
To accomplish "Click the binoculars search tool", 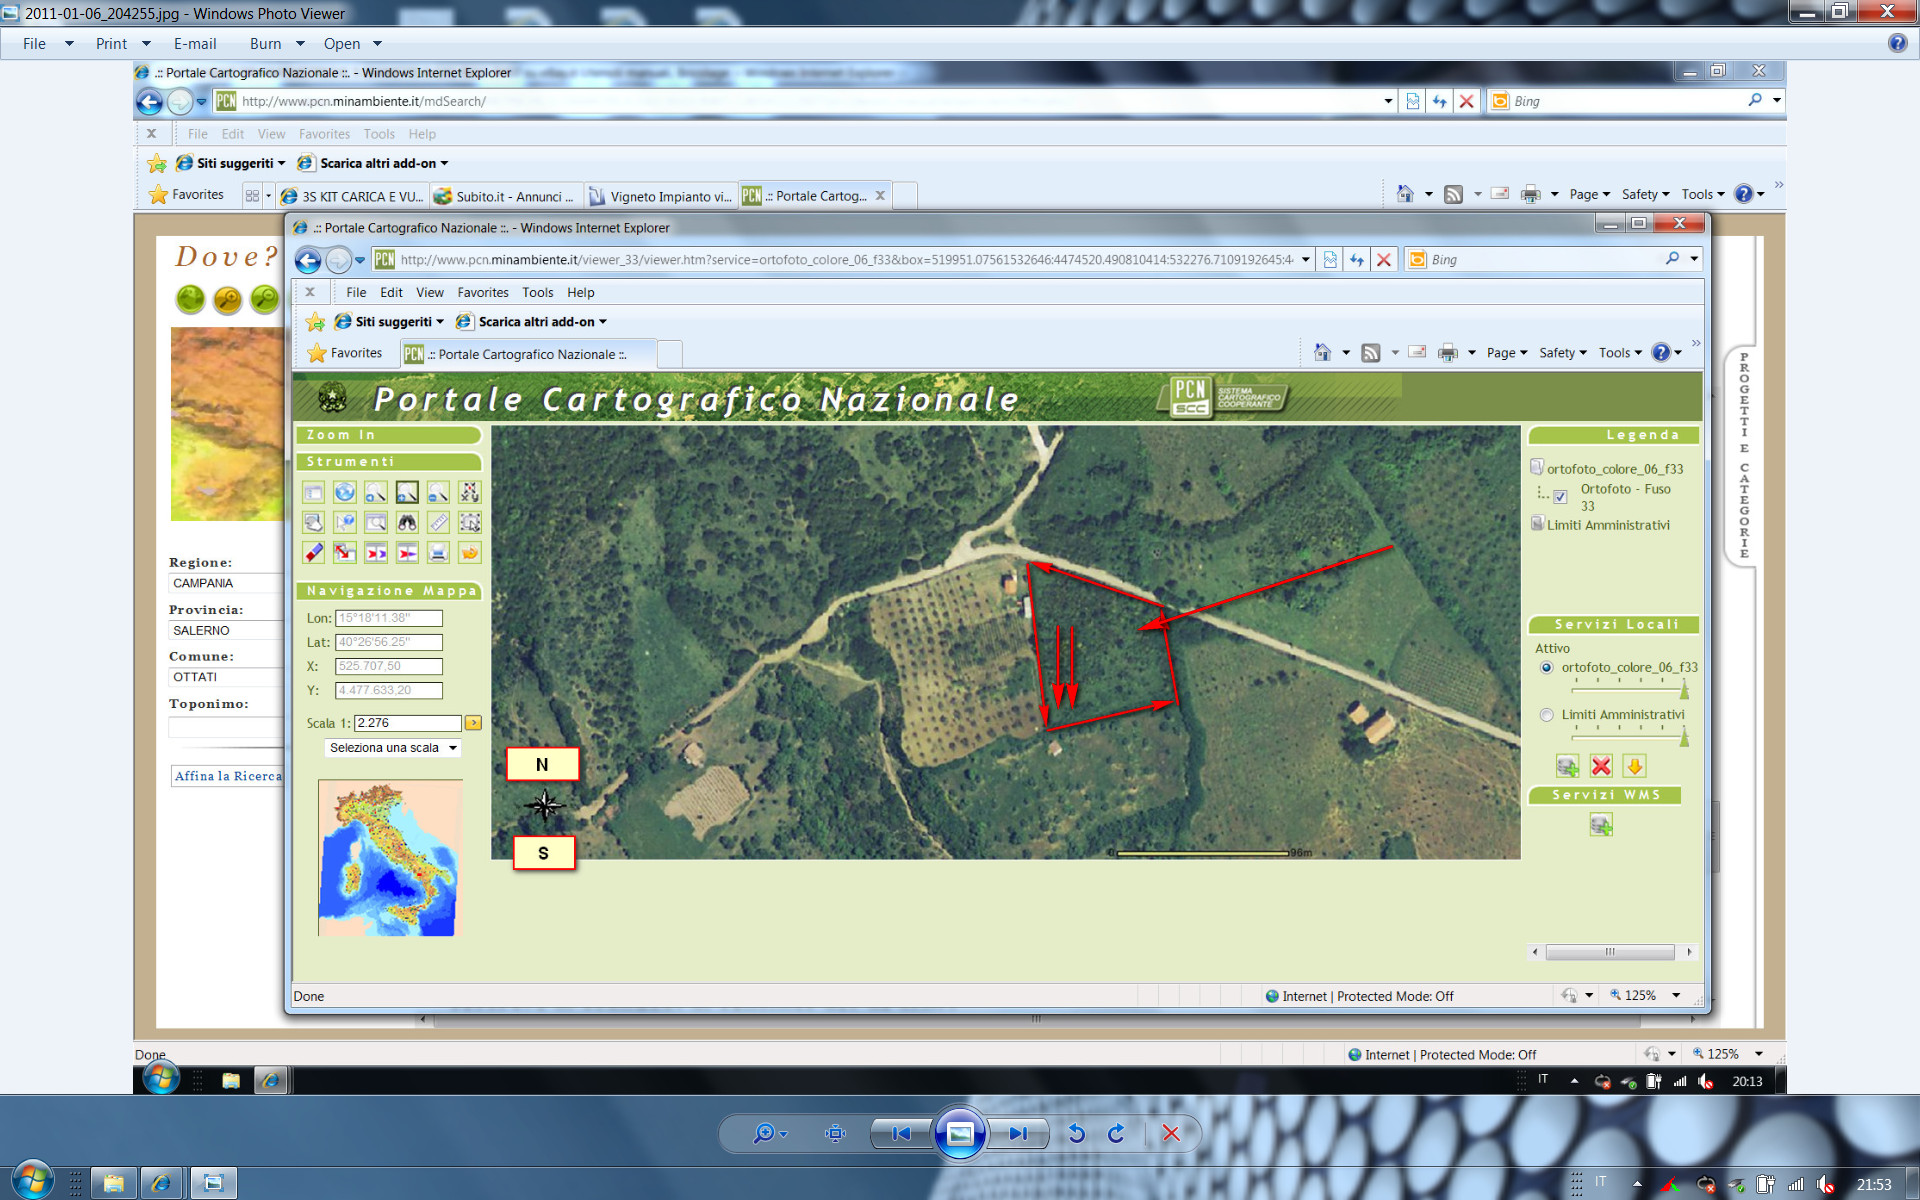I will 407,522.
